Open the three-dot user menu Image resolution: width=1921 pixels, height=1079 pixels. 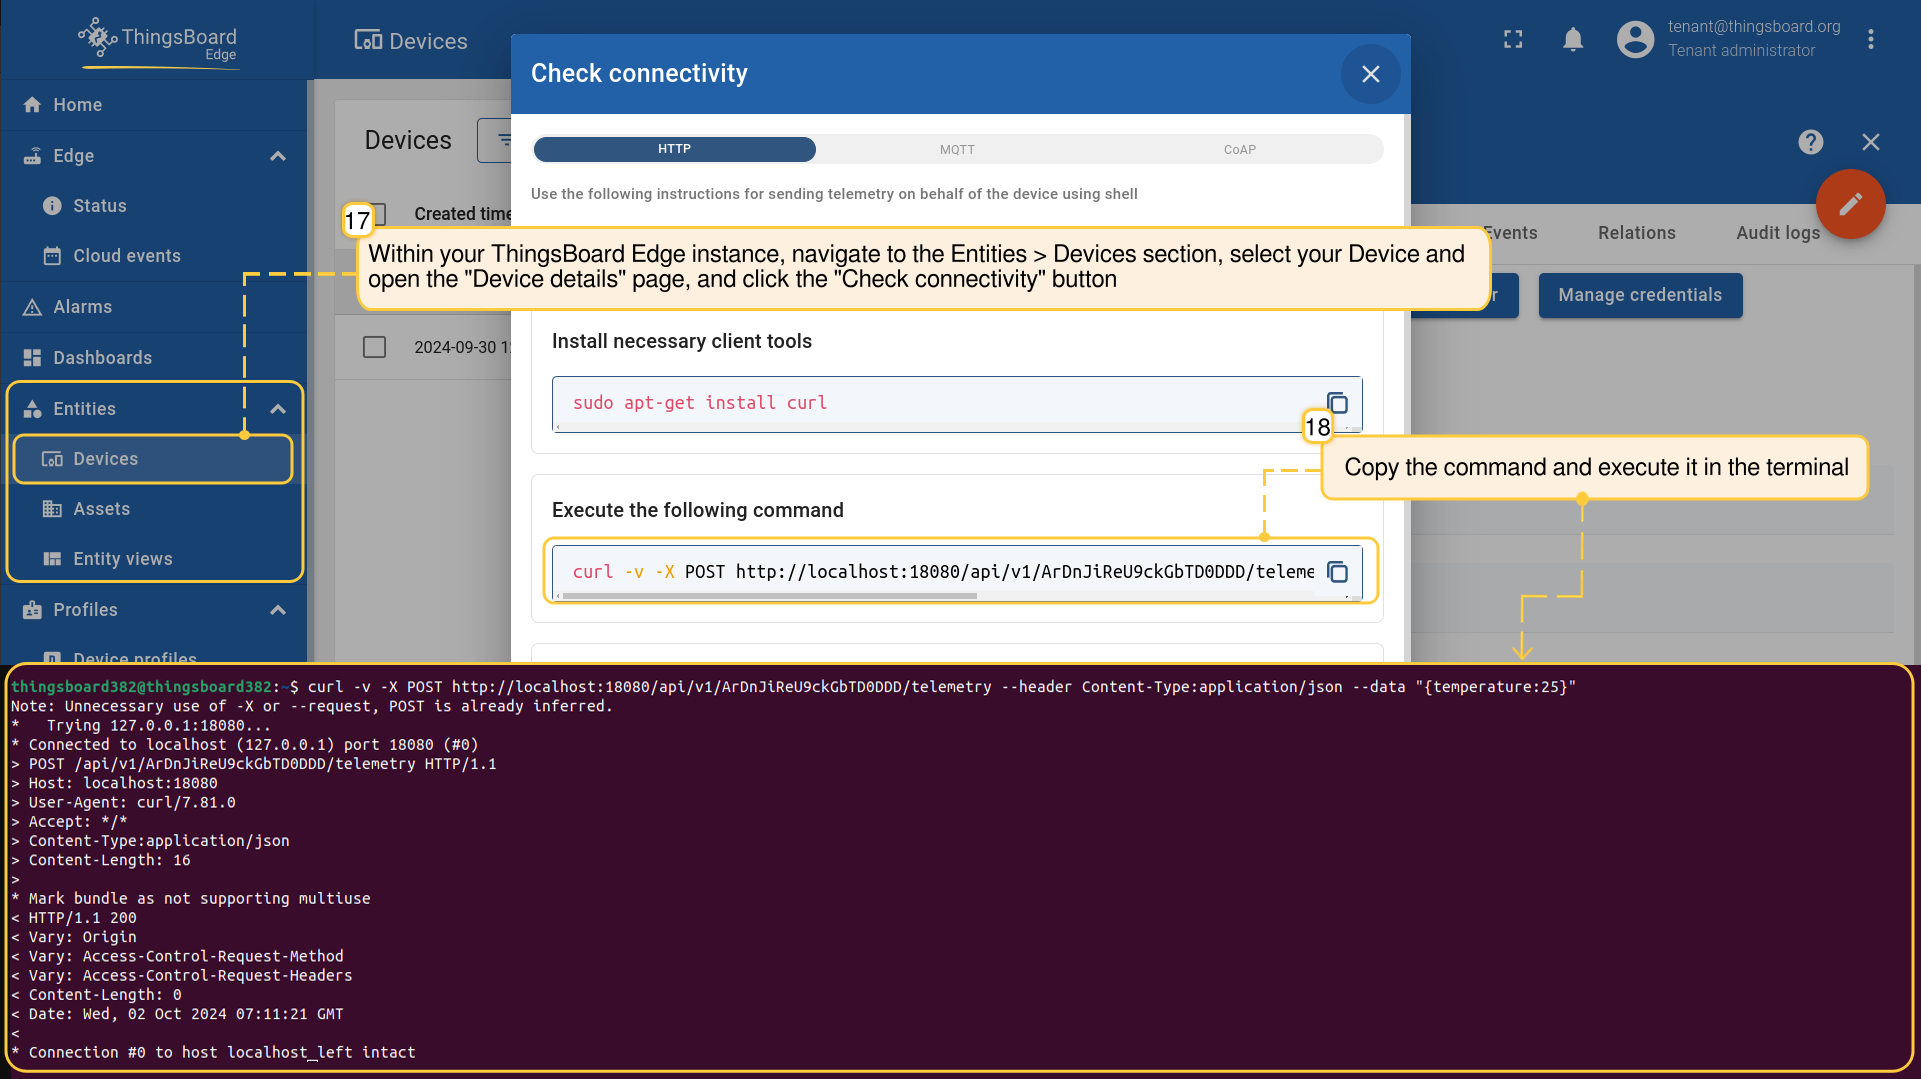tap(1870, 39)
